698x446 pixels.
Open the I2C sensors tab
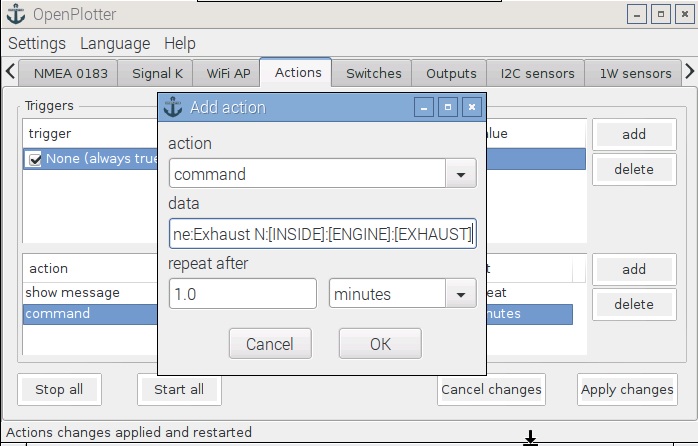pyautogui.click(x=537, y=73)
